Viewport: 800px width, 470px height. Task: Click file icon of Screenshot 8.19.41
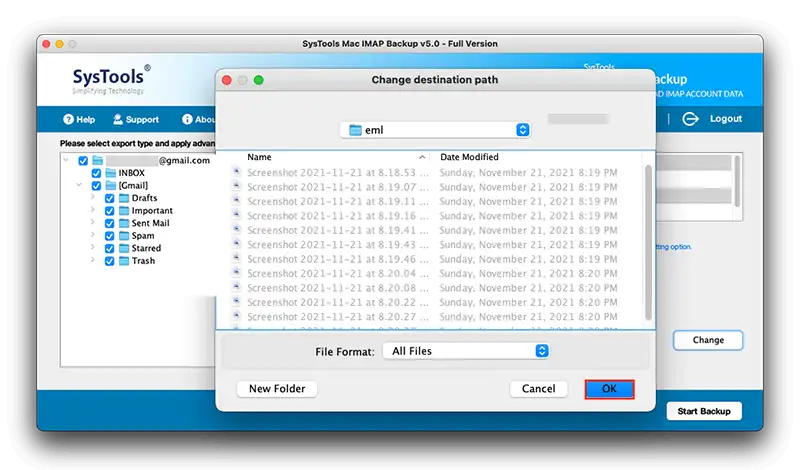point(236,230)
